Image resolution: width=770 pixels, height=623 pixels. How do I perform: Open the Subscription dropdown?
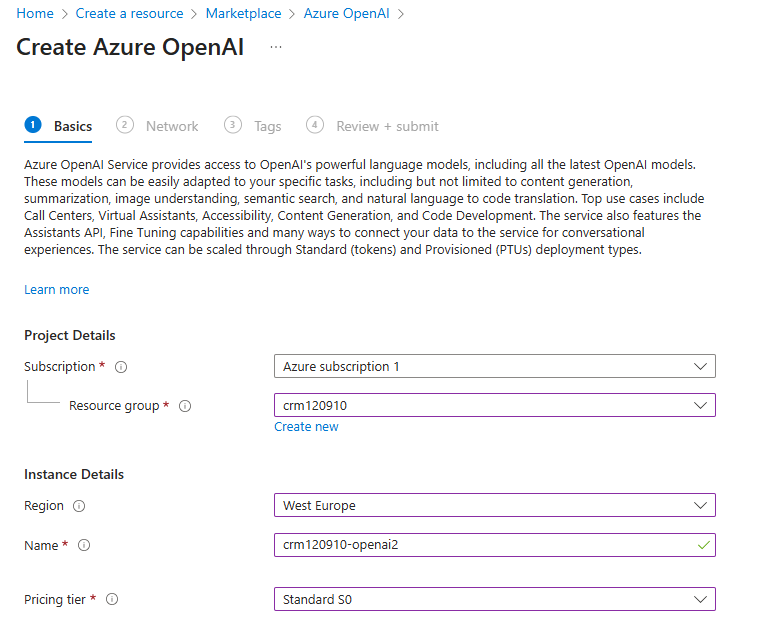pyautogui.click(x=495, y=366)
